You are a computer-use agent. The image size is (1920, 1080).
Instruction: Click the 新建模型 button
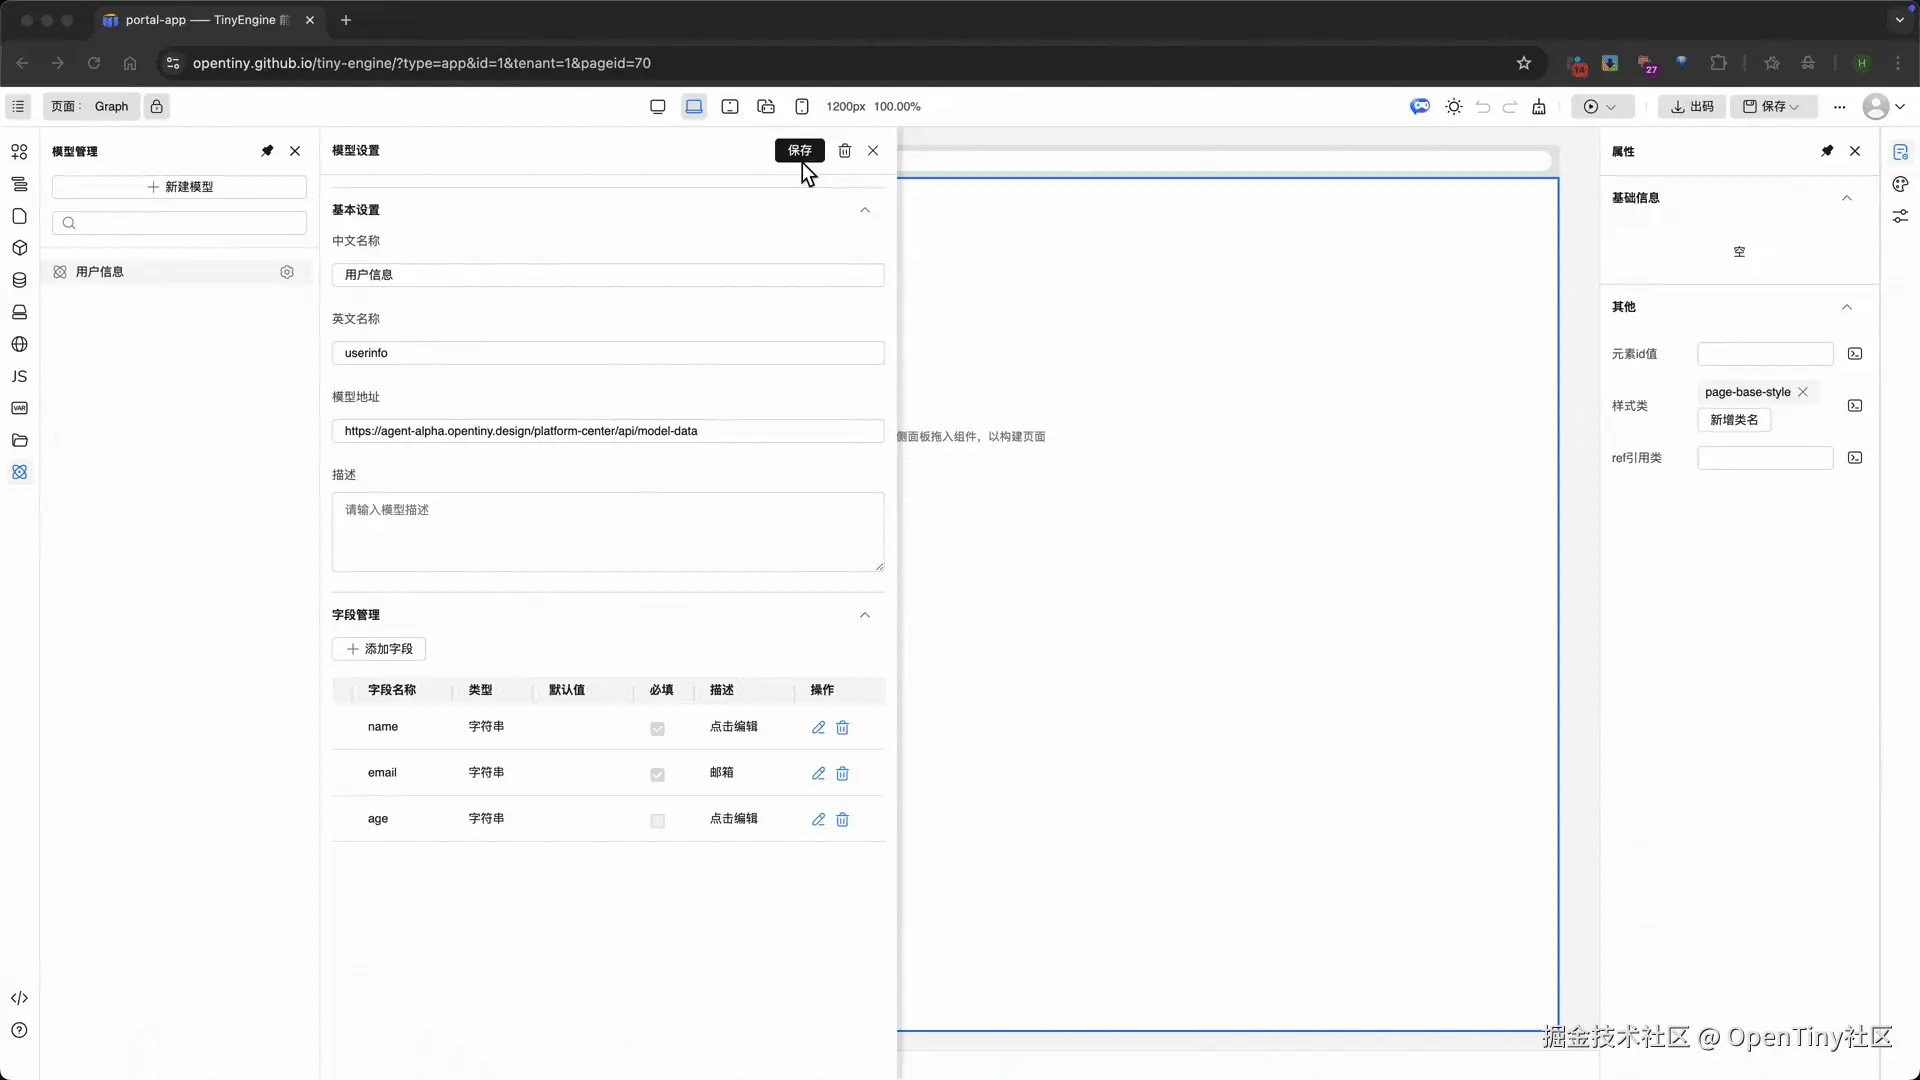[179, 187]
